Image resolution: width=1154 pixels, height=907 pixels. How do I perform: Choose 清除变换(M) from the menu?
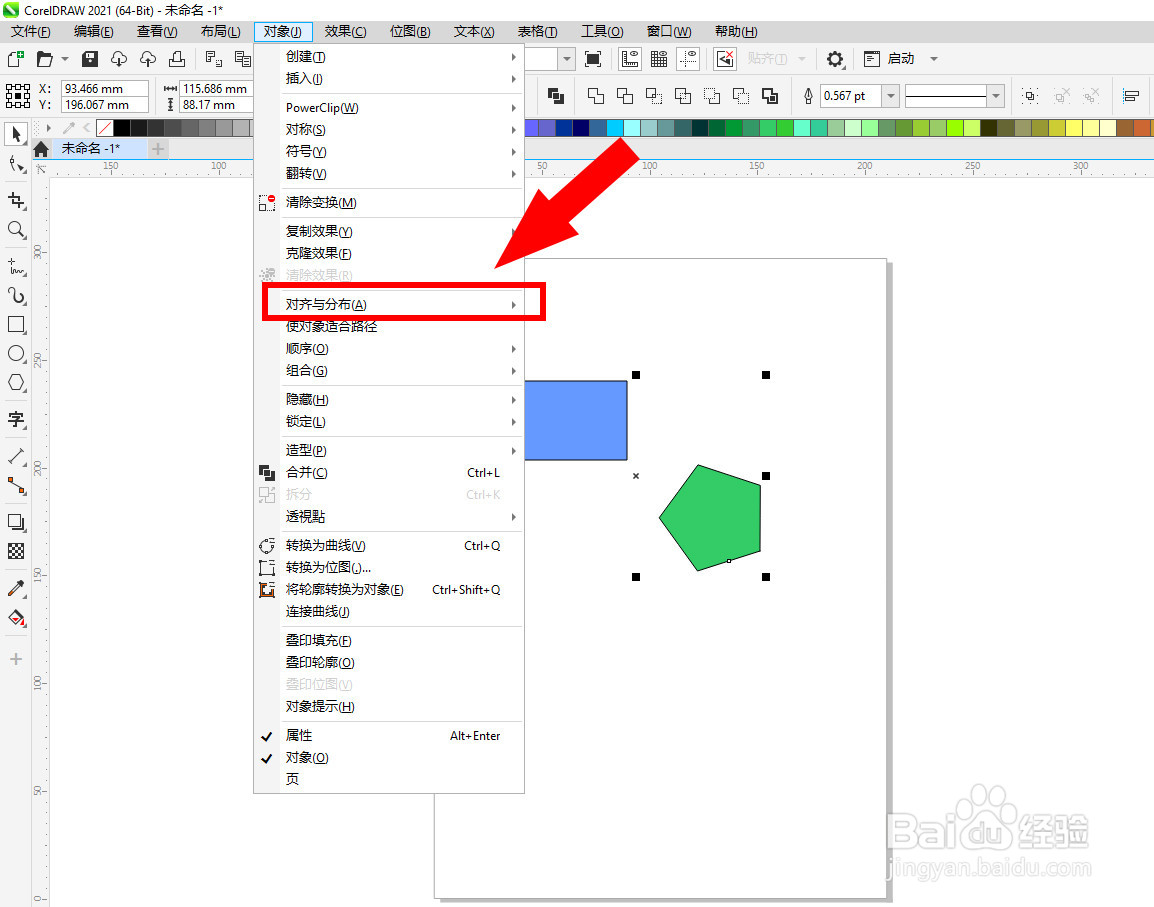coord(389,202)
